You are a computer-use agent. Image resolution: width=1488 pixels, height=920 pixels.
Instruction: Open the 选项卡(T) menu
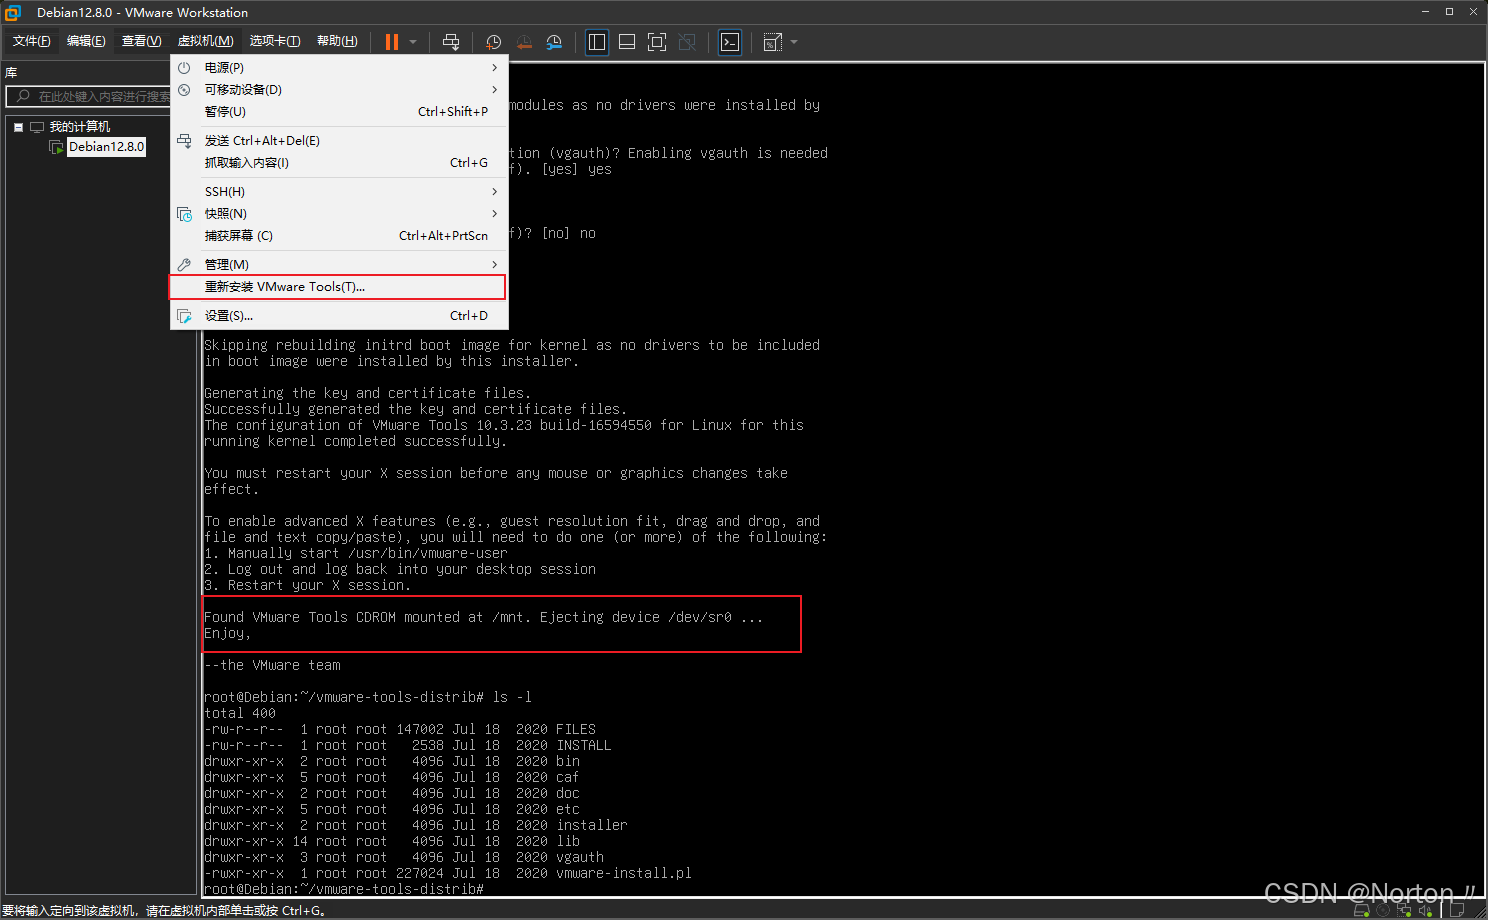point(275,41)
